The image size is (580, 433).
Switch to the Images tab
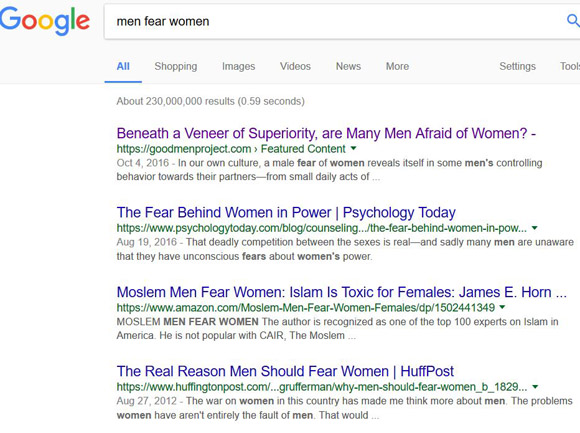pos(239,67)
